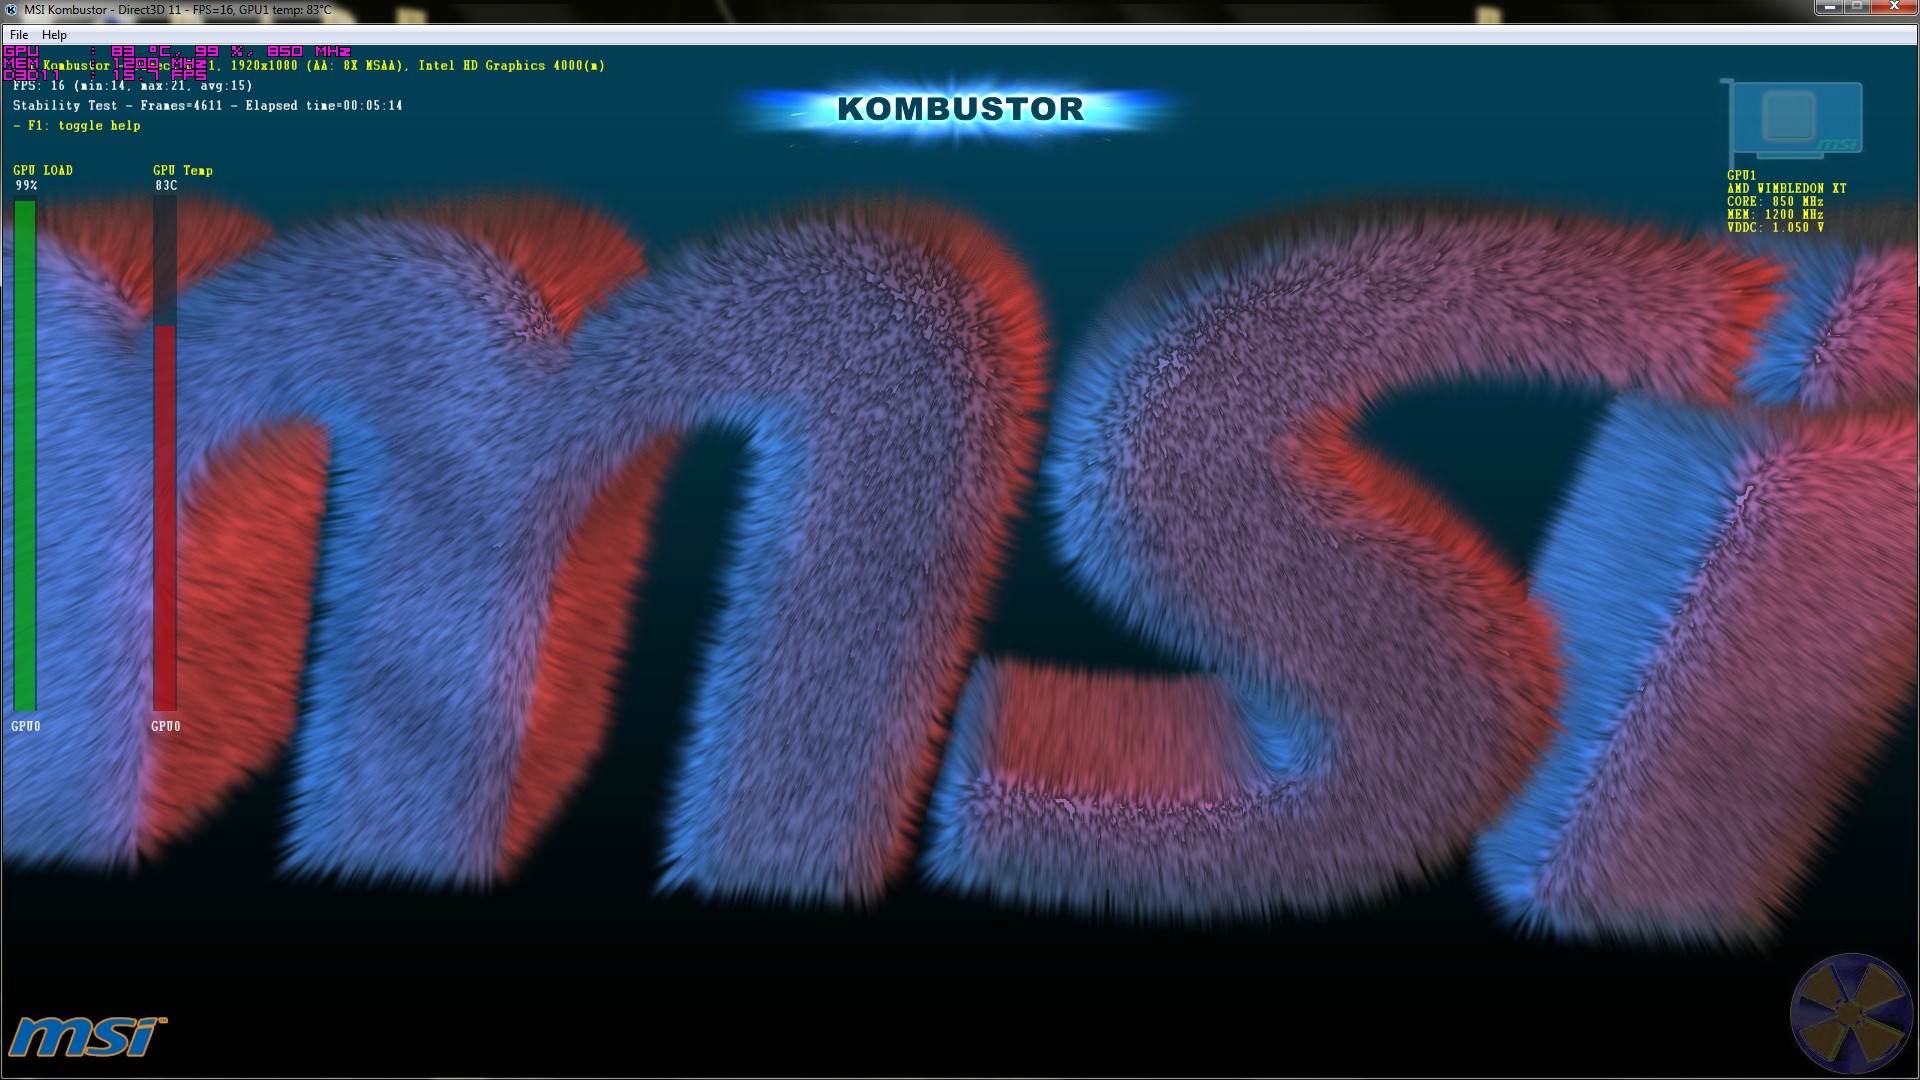1920x1080 pixels.
Task: Click the 'CORE: 850 MHz' readout
Action: [x=1775, y=201]
